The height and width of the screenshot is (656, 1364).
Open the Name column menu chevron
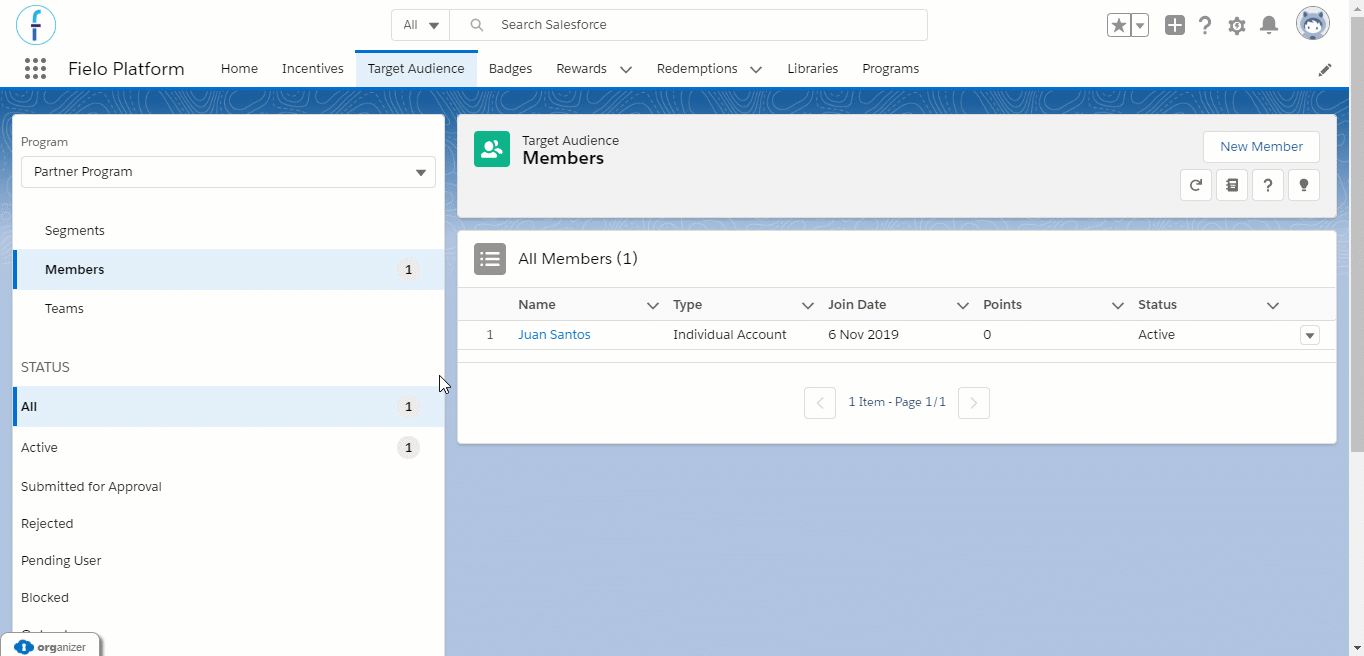point(653,305)
